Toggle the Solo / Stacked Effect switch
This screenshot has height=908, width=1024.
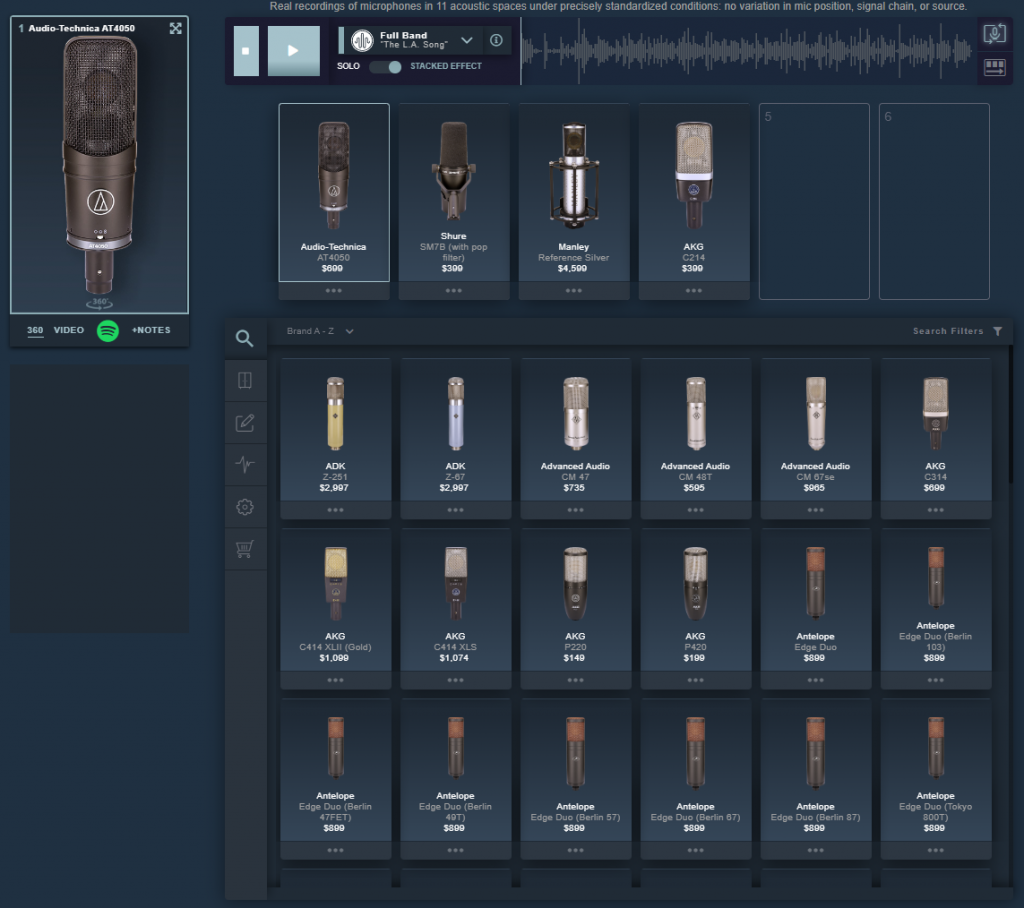386,67
